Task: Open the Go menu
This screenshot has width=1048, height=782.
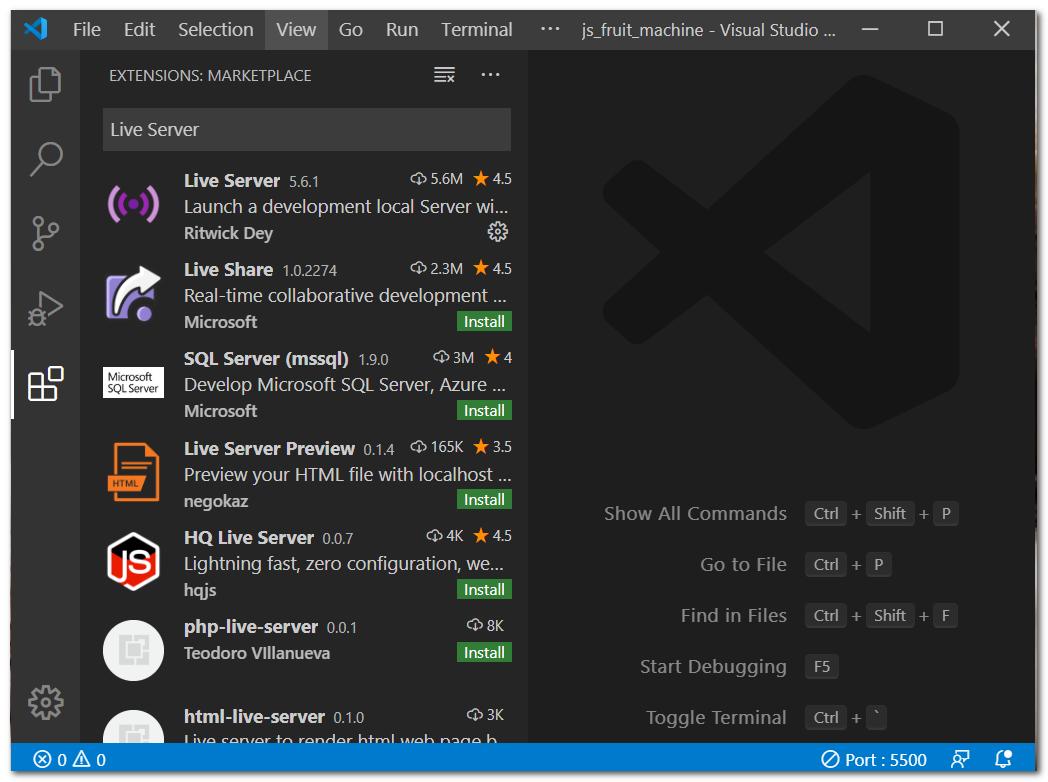Action: (x=350, y=29)
